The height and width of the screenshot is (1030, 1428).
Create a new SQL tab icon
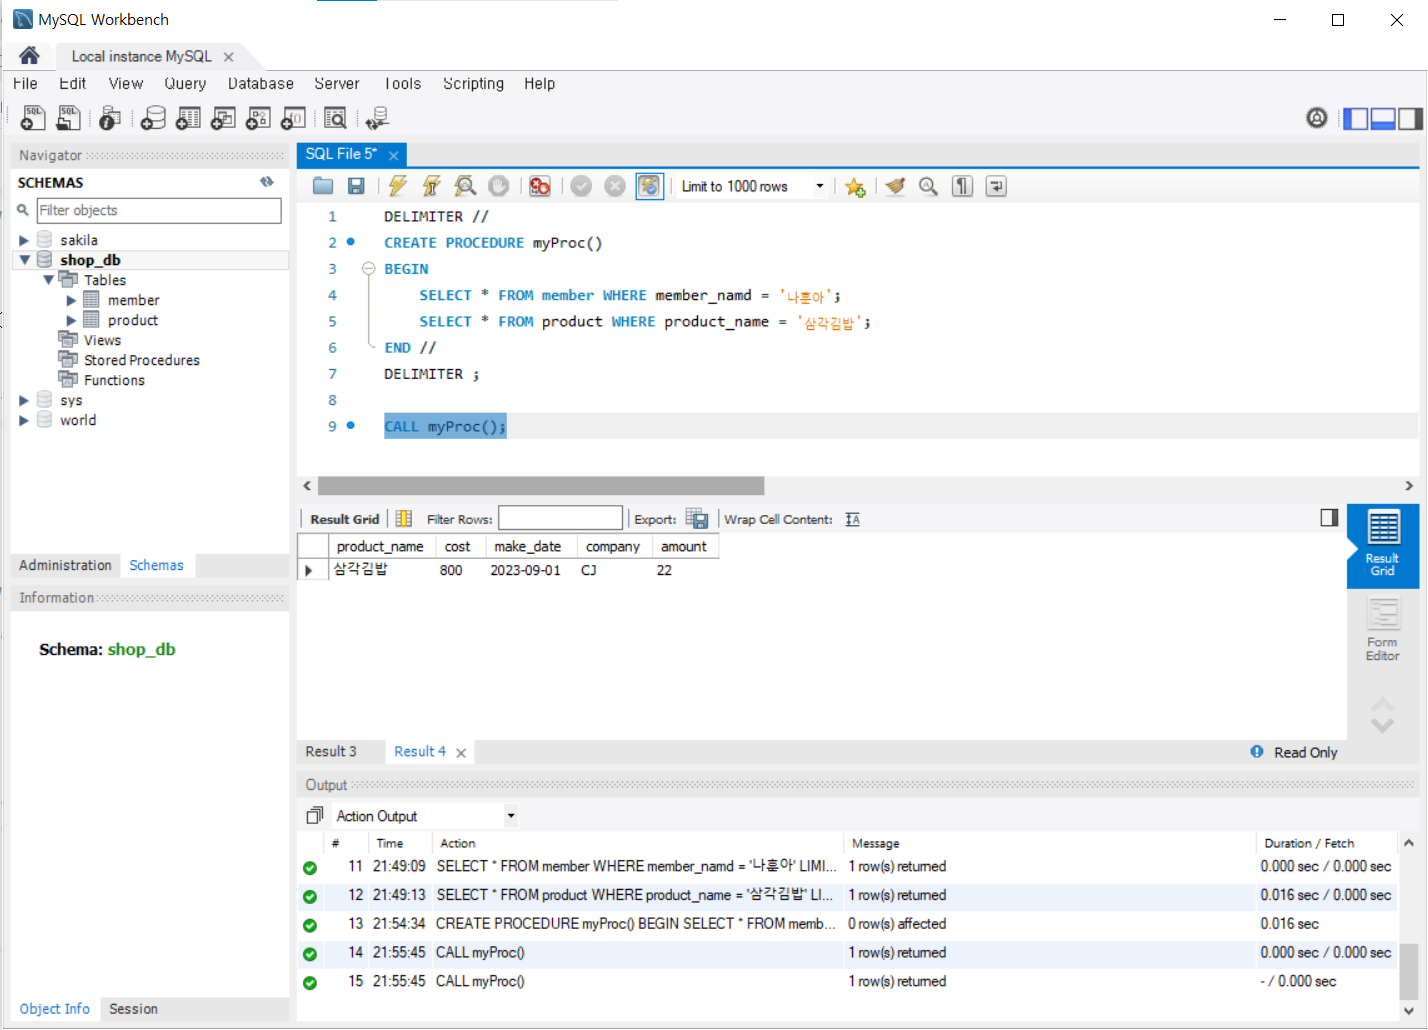pos(33,119)
